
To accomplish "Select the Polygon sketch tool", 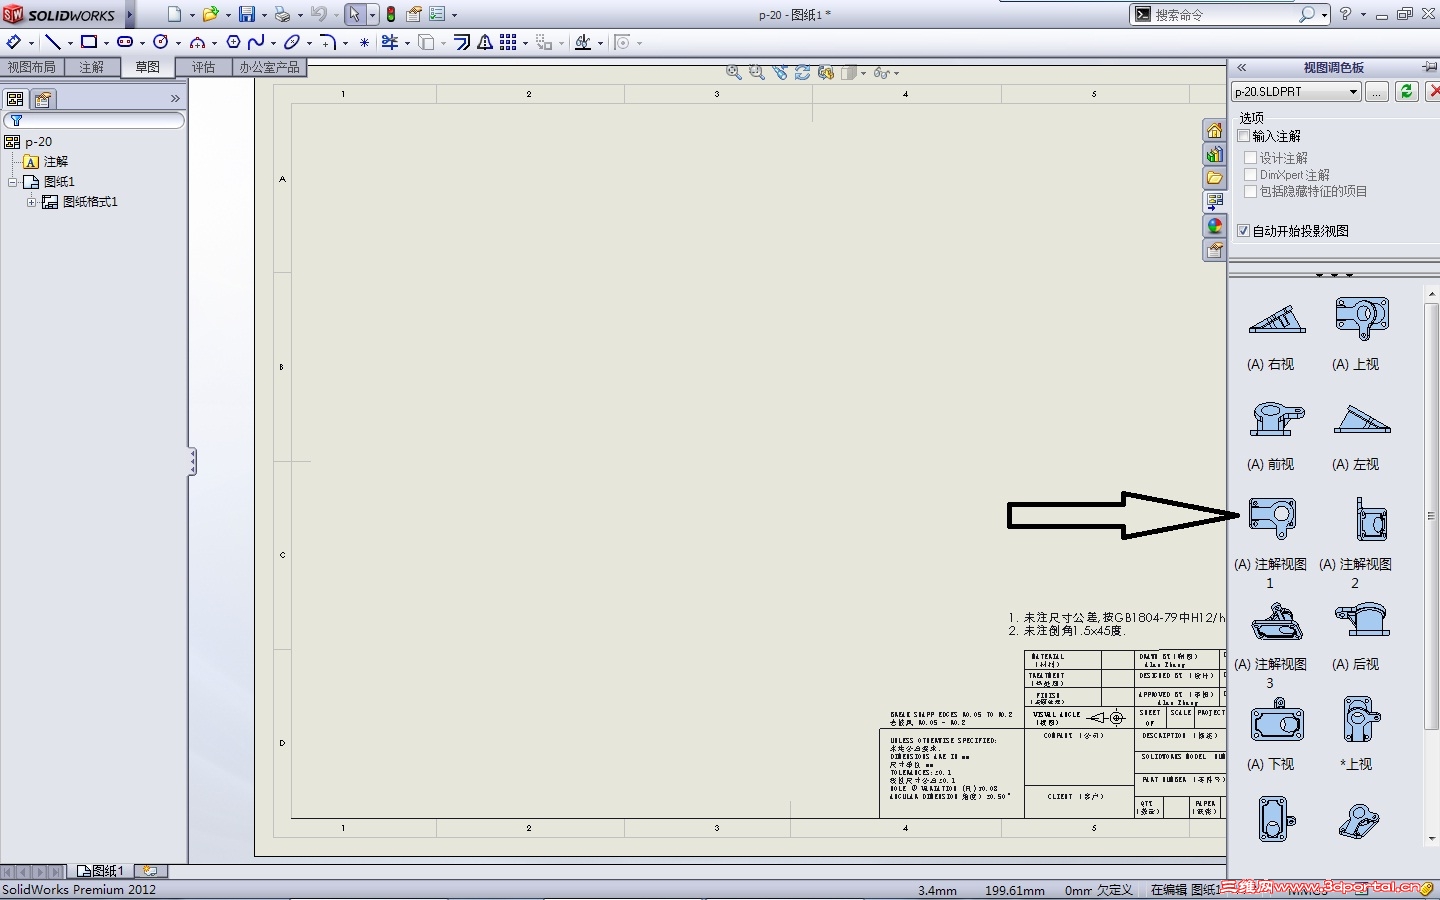I will coord(233,42).
